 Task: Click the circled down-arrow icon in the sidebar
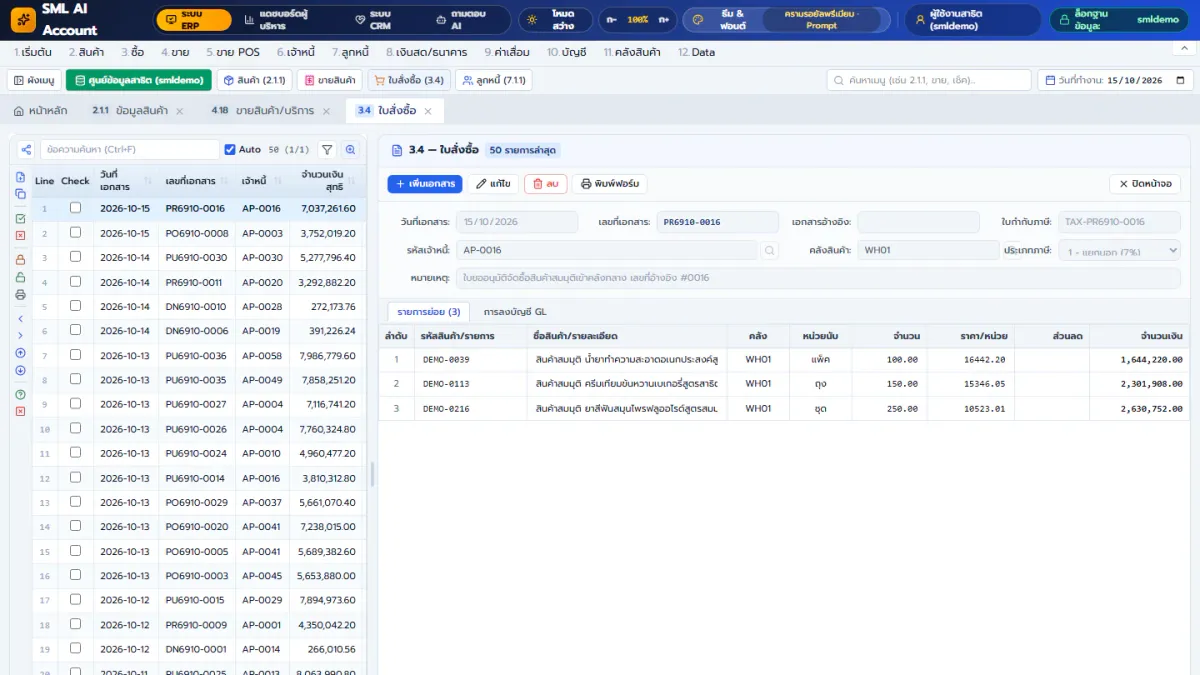20,370
